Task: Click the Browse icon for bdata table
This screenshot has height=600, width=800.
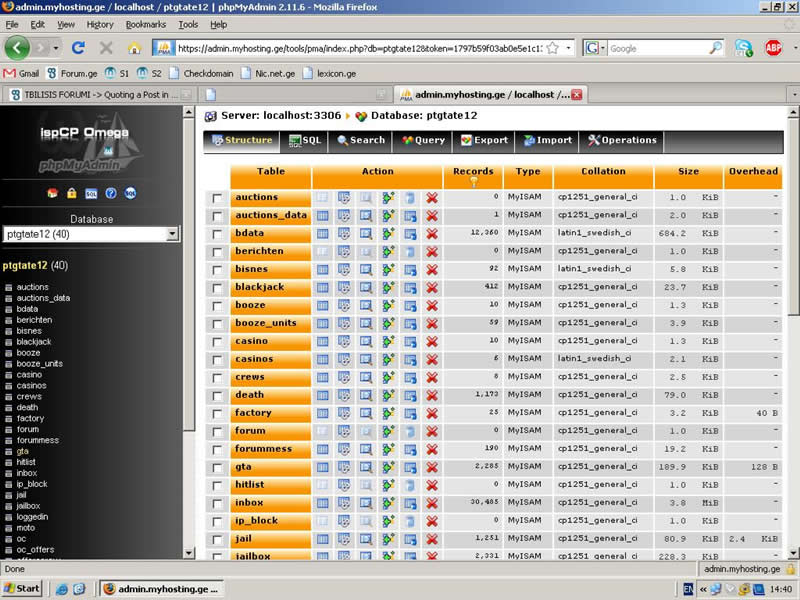Action: click(322, 234)
